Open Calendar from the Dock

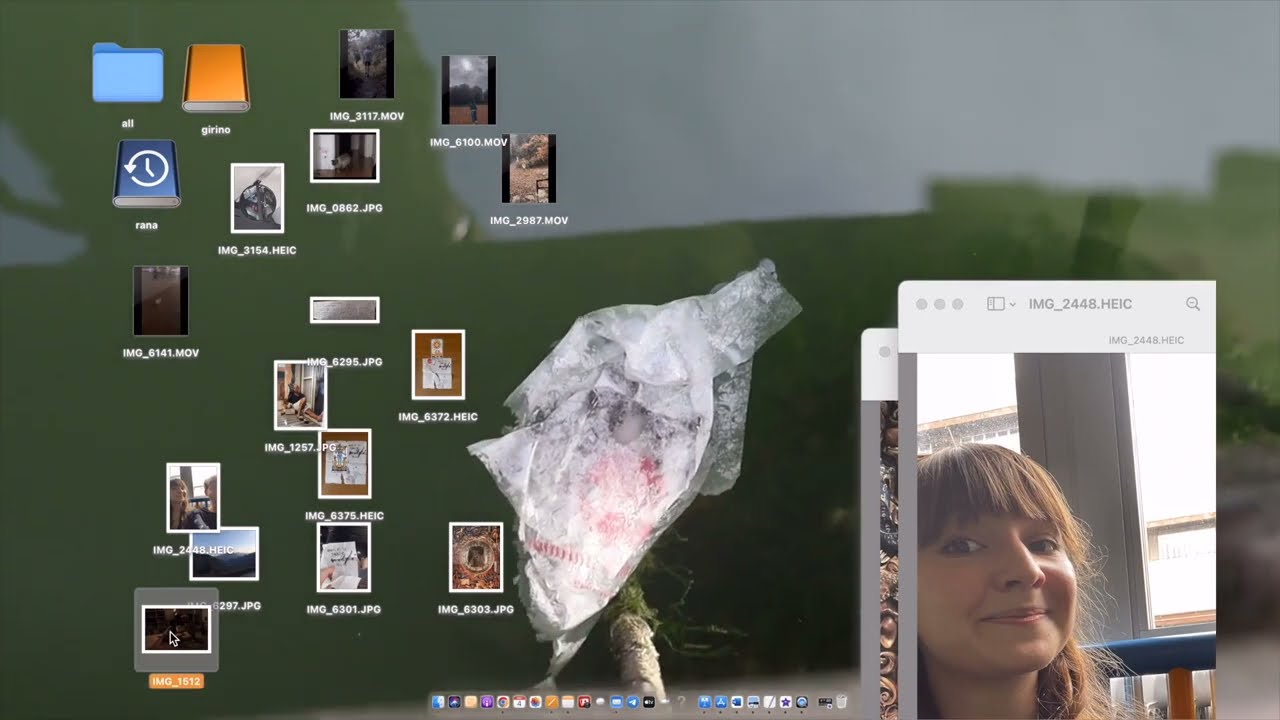(519, 702)
